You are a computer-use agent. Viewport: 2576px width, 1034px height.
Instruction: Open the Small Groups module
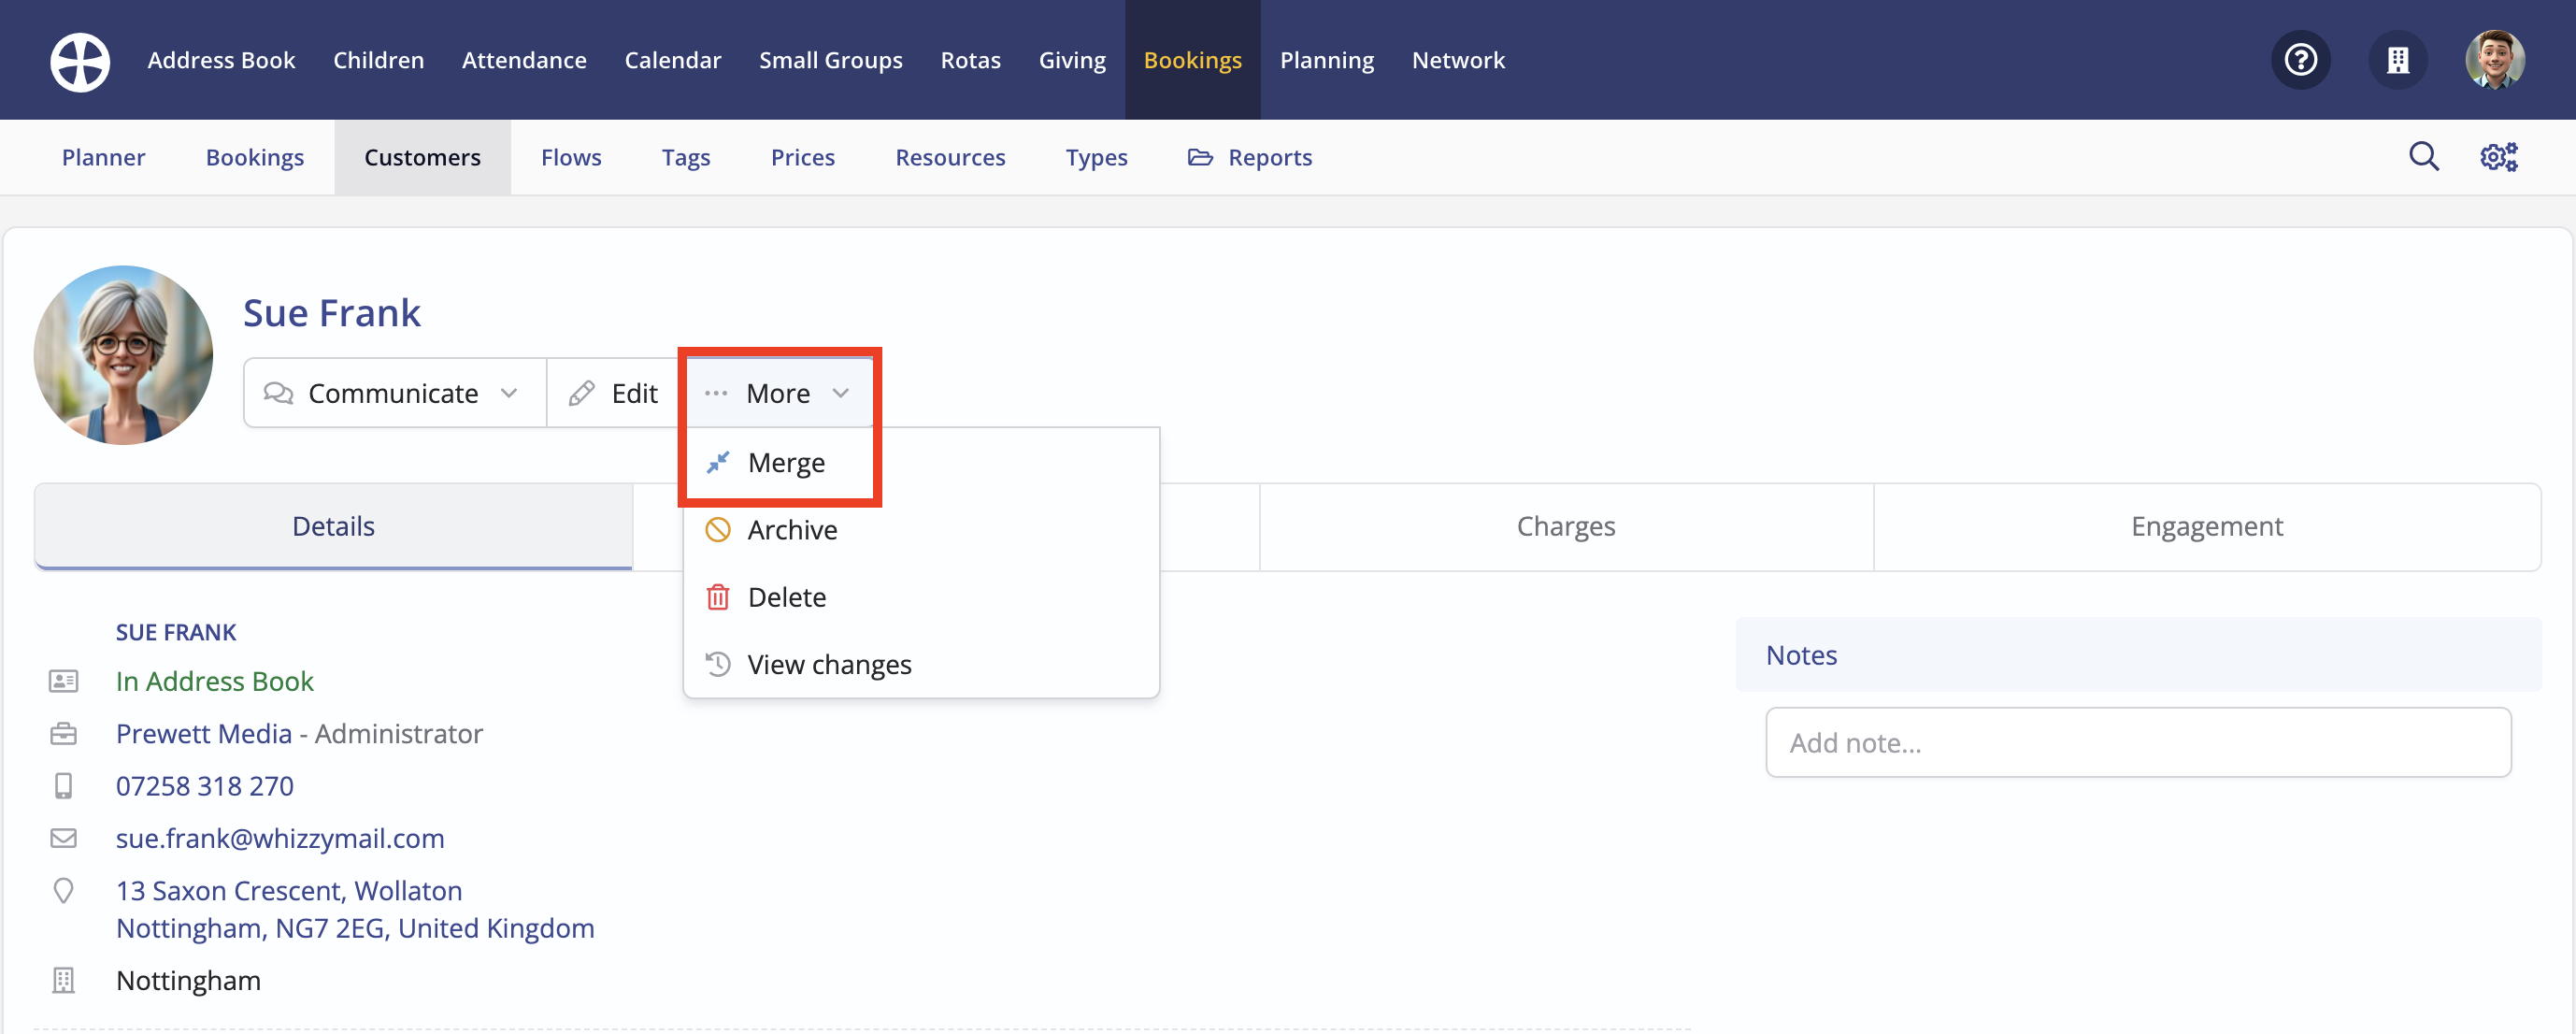pyautogui.click(x=830, y=60)
